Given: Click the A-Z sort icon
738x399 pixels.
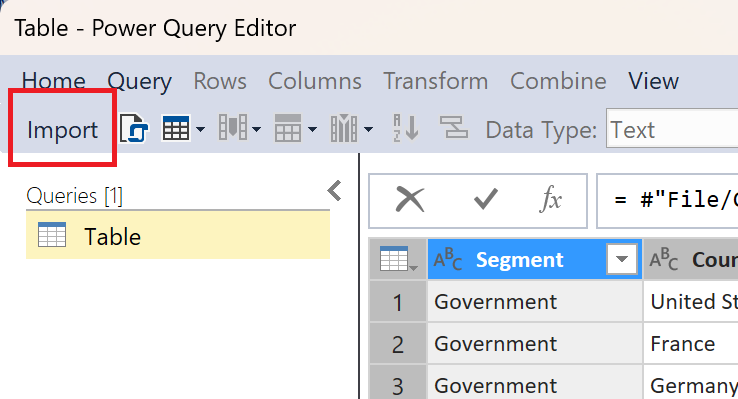Looking at the screenshot, I should [x=406, y=128].
